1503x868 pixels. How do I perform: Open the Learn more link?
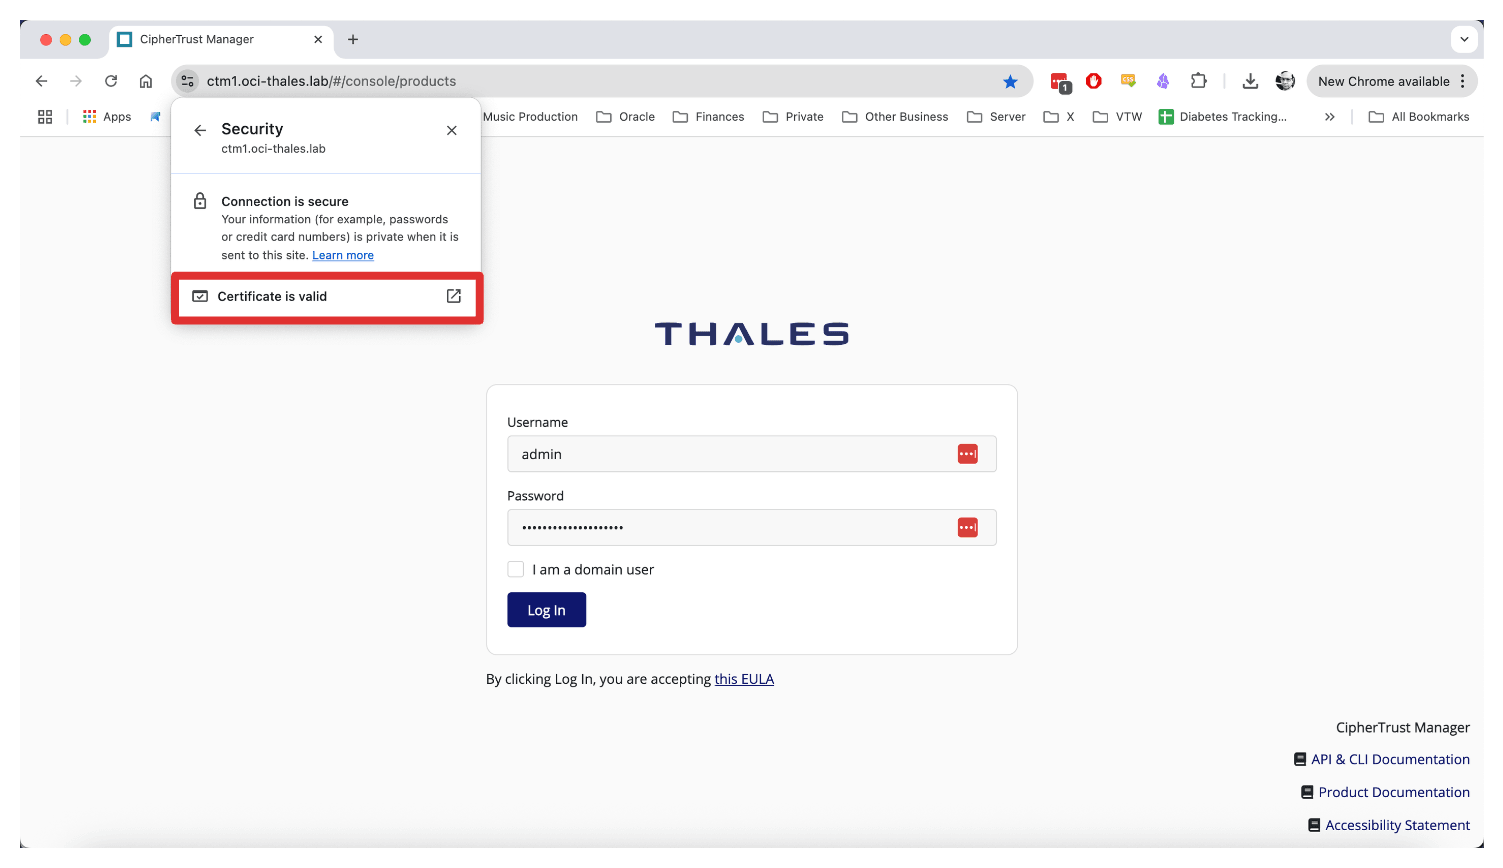343,255
